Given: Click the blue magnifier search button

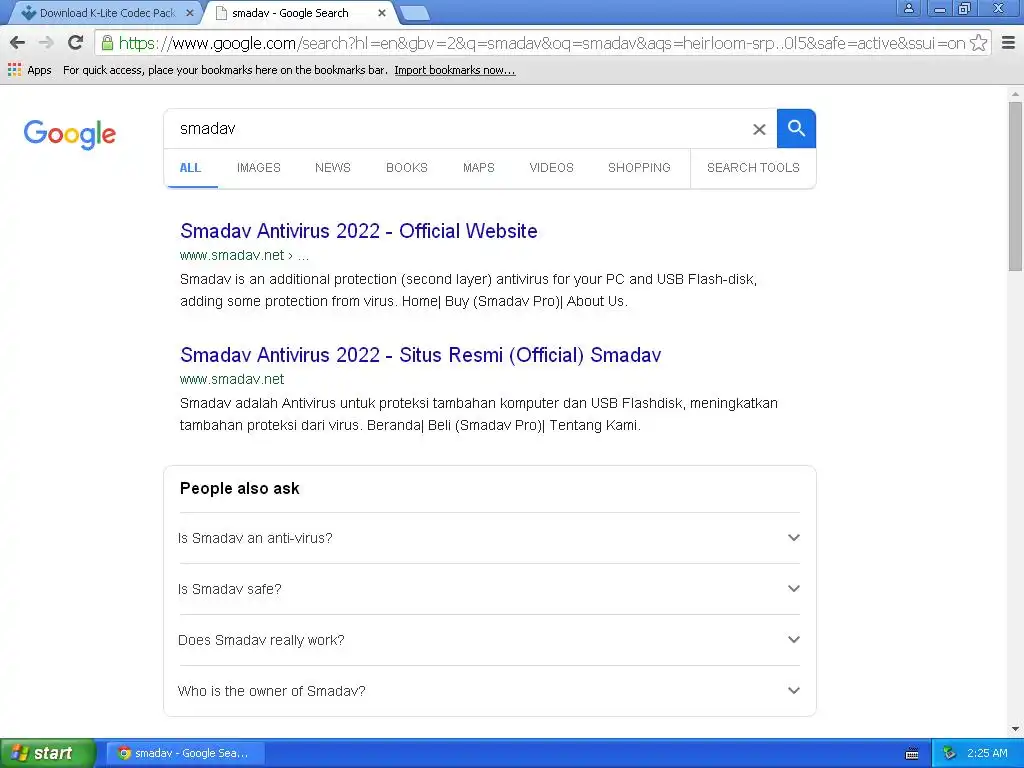Looking at the screenshot, I should click(x=796, y=129).
